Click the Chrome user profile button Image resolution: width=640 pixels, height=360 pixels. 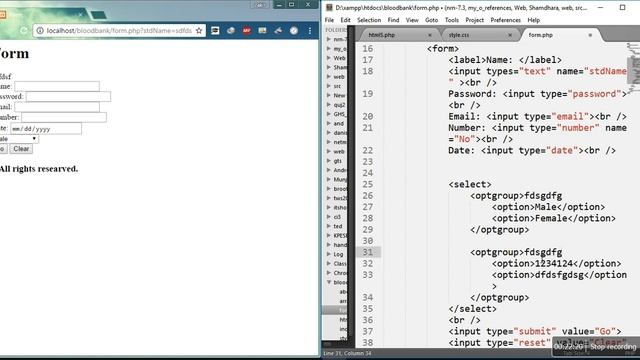[260, 4]
